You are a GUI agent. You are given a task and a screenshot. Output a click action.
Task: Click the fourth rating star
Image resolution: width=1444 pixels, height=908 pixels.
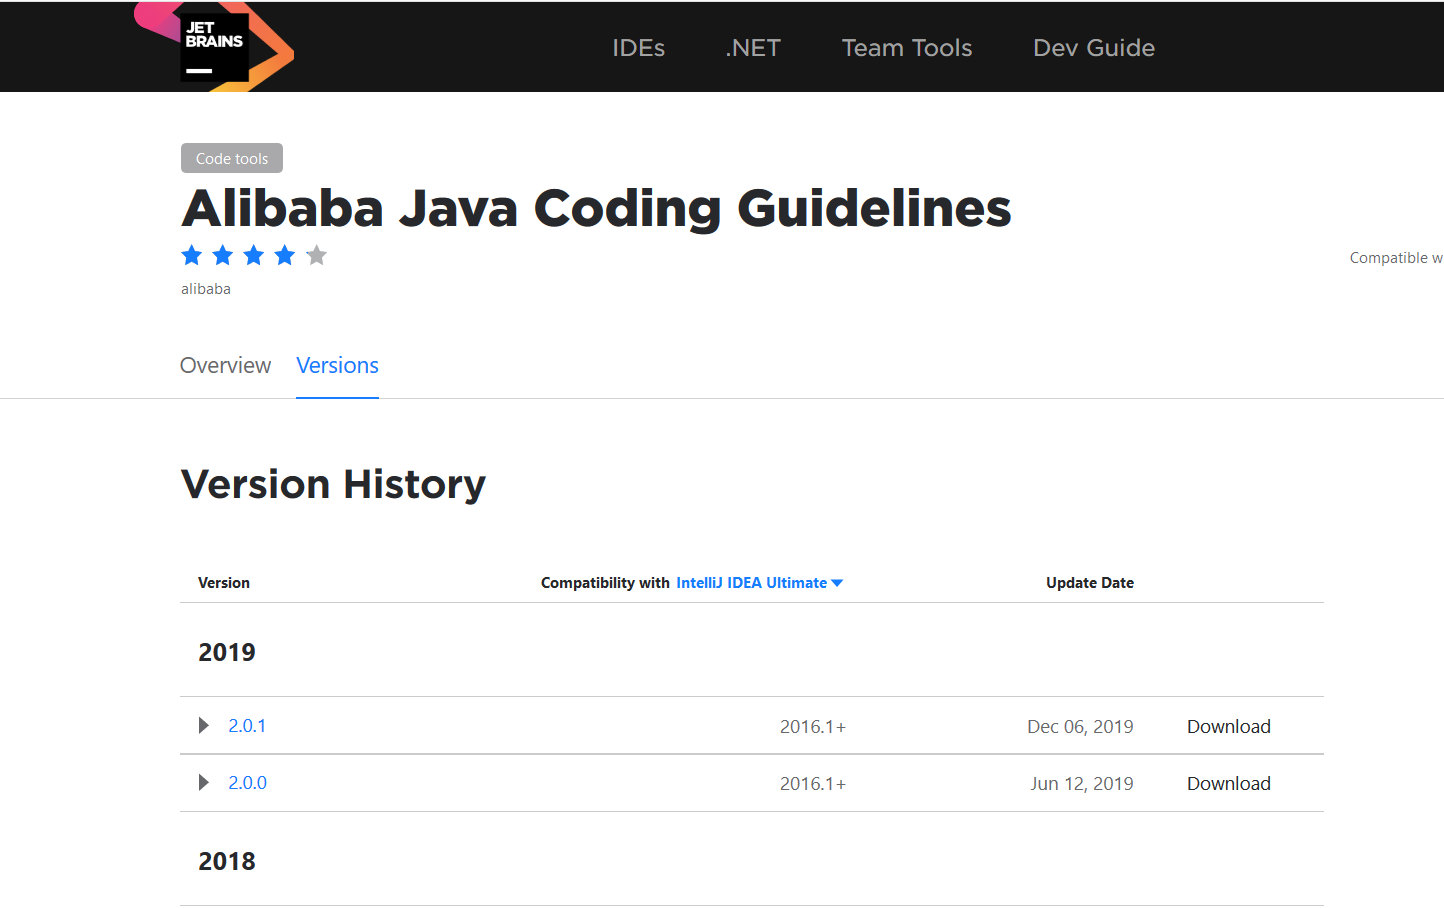point(285,255)
